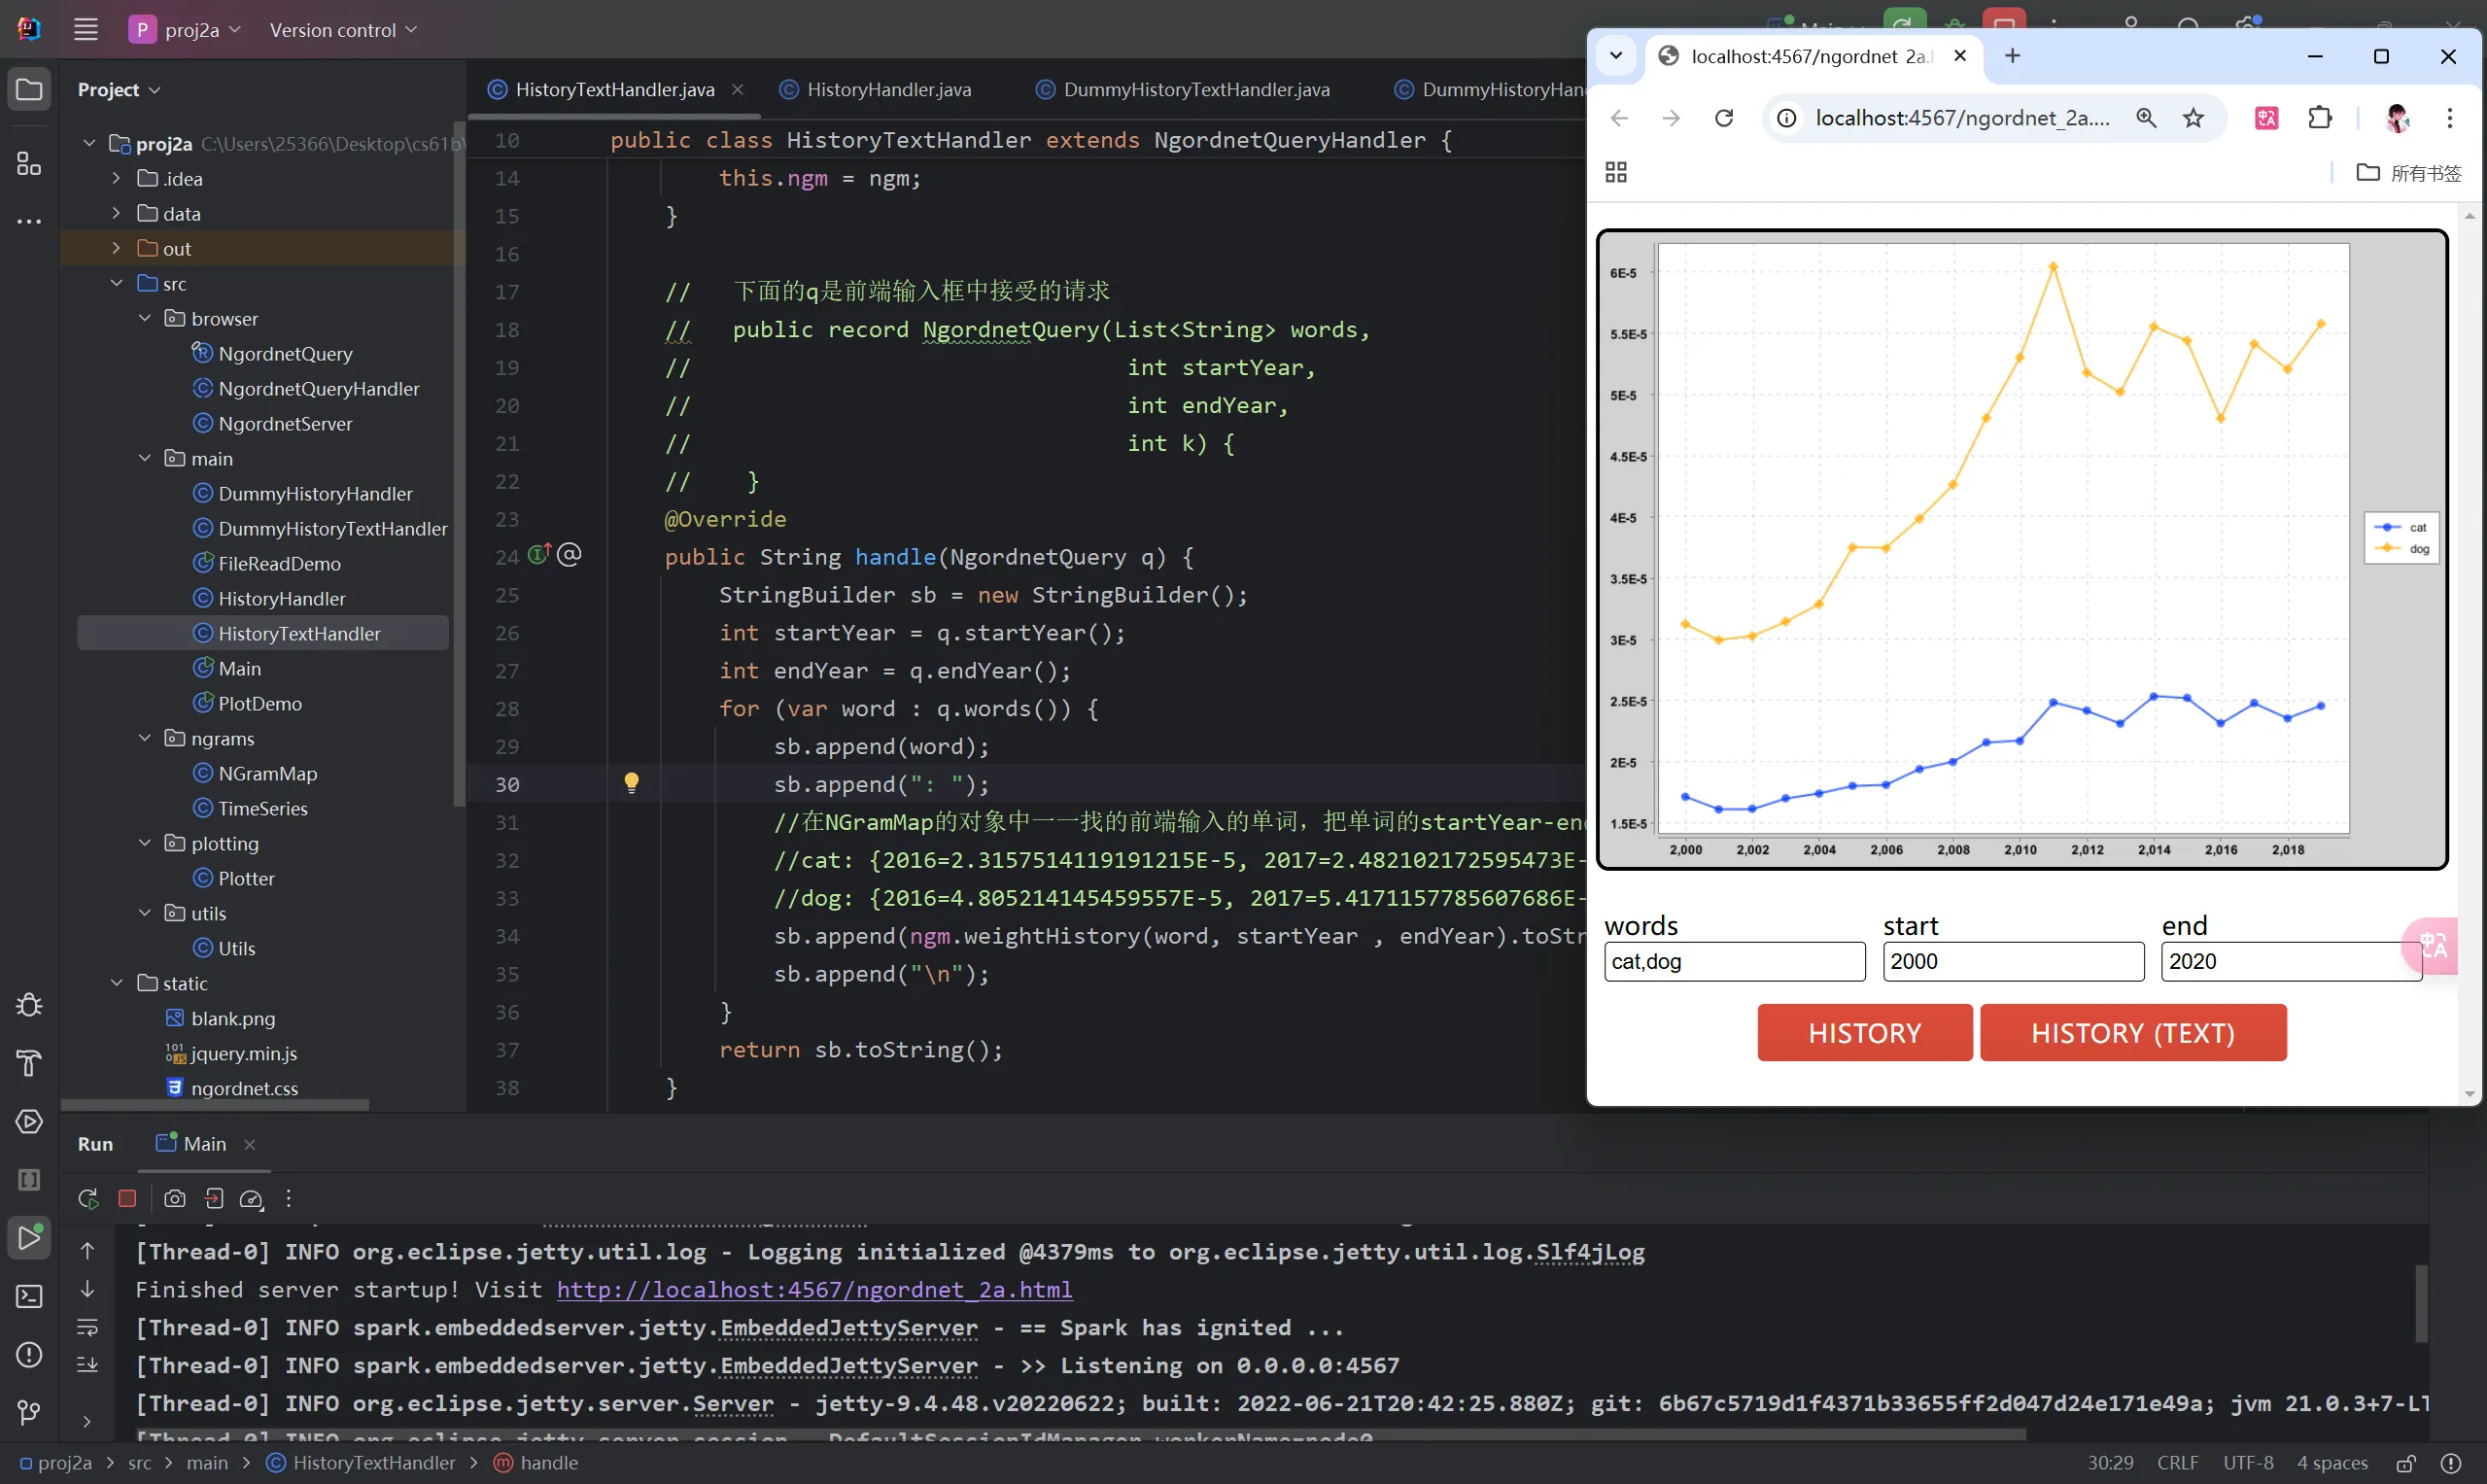The width and height of the screenshot is (2487, 1484).
Task: Click the end year input field
Action: (2290, 961)
